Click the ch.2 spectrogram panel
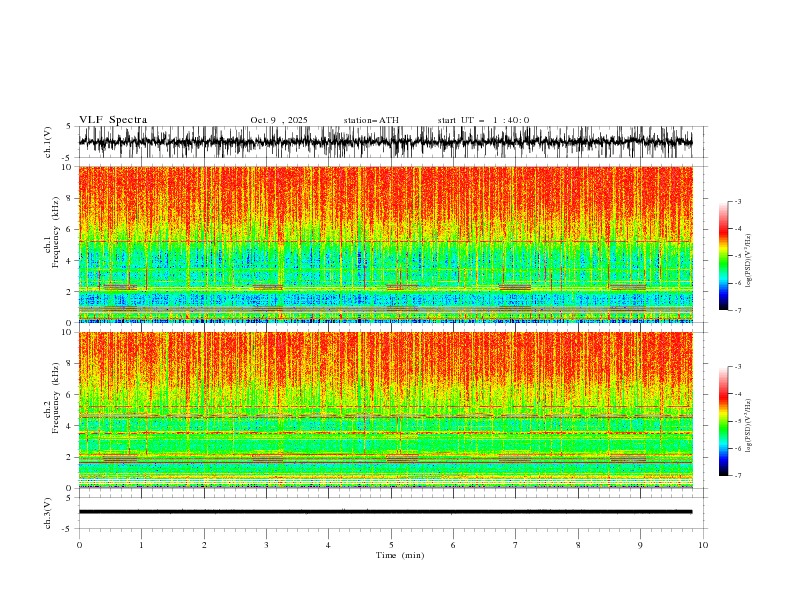This screenshot has height=612, width=792. click(x=385, y=410)
